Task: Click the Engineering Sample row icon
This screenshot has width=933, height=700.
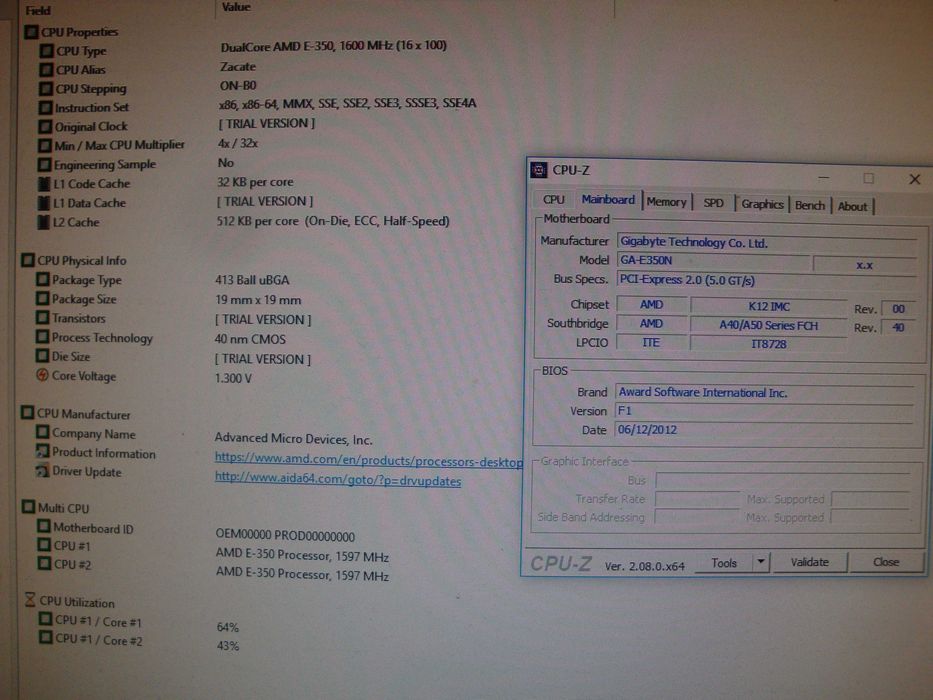Action: (x=45, y=164)
